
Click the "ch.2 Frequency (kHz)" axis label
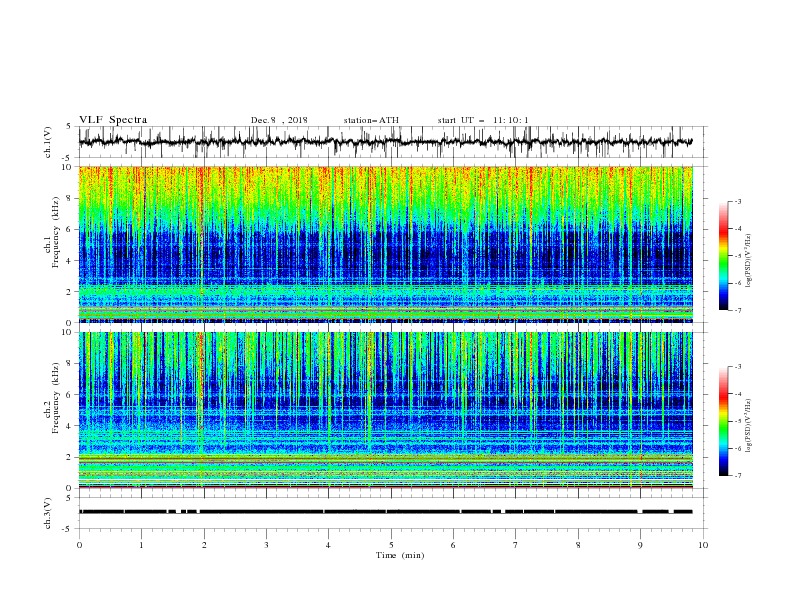[52, 398]
